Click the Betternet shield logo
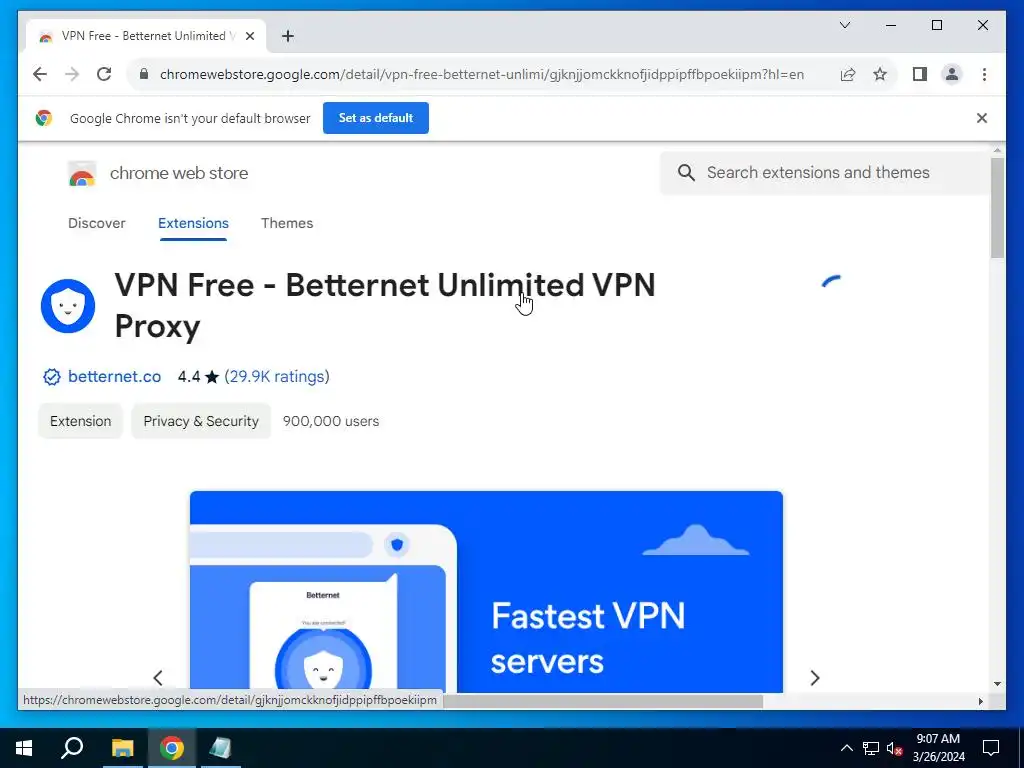 [x=68, y=306]
